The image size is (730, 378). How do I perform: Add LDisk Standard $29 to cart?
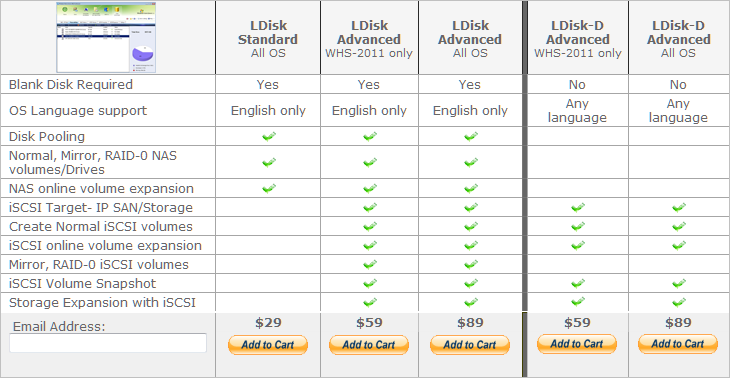[268, 345]
